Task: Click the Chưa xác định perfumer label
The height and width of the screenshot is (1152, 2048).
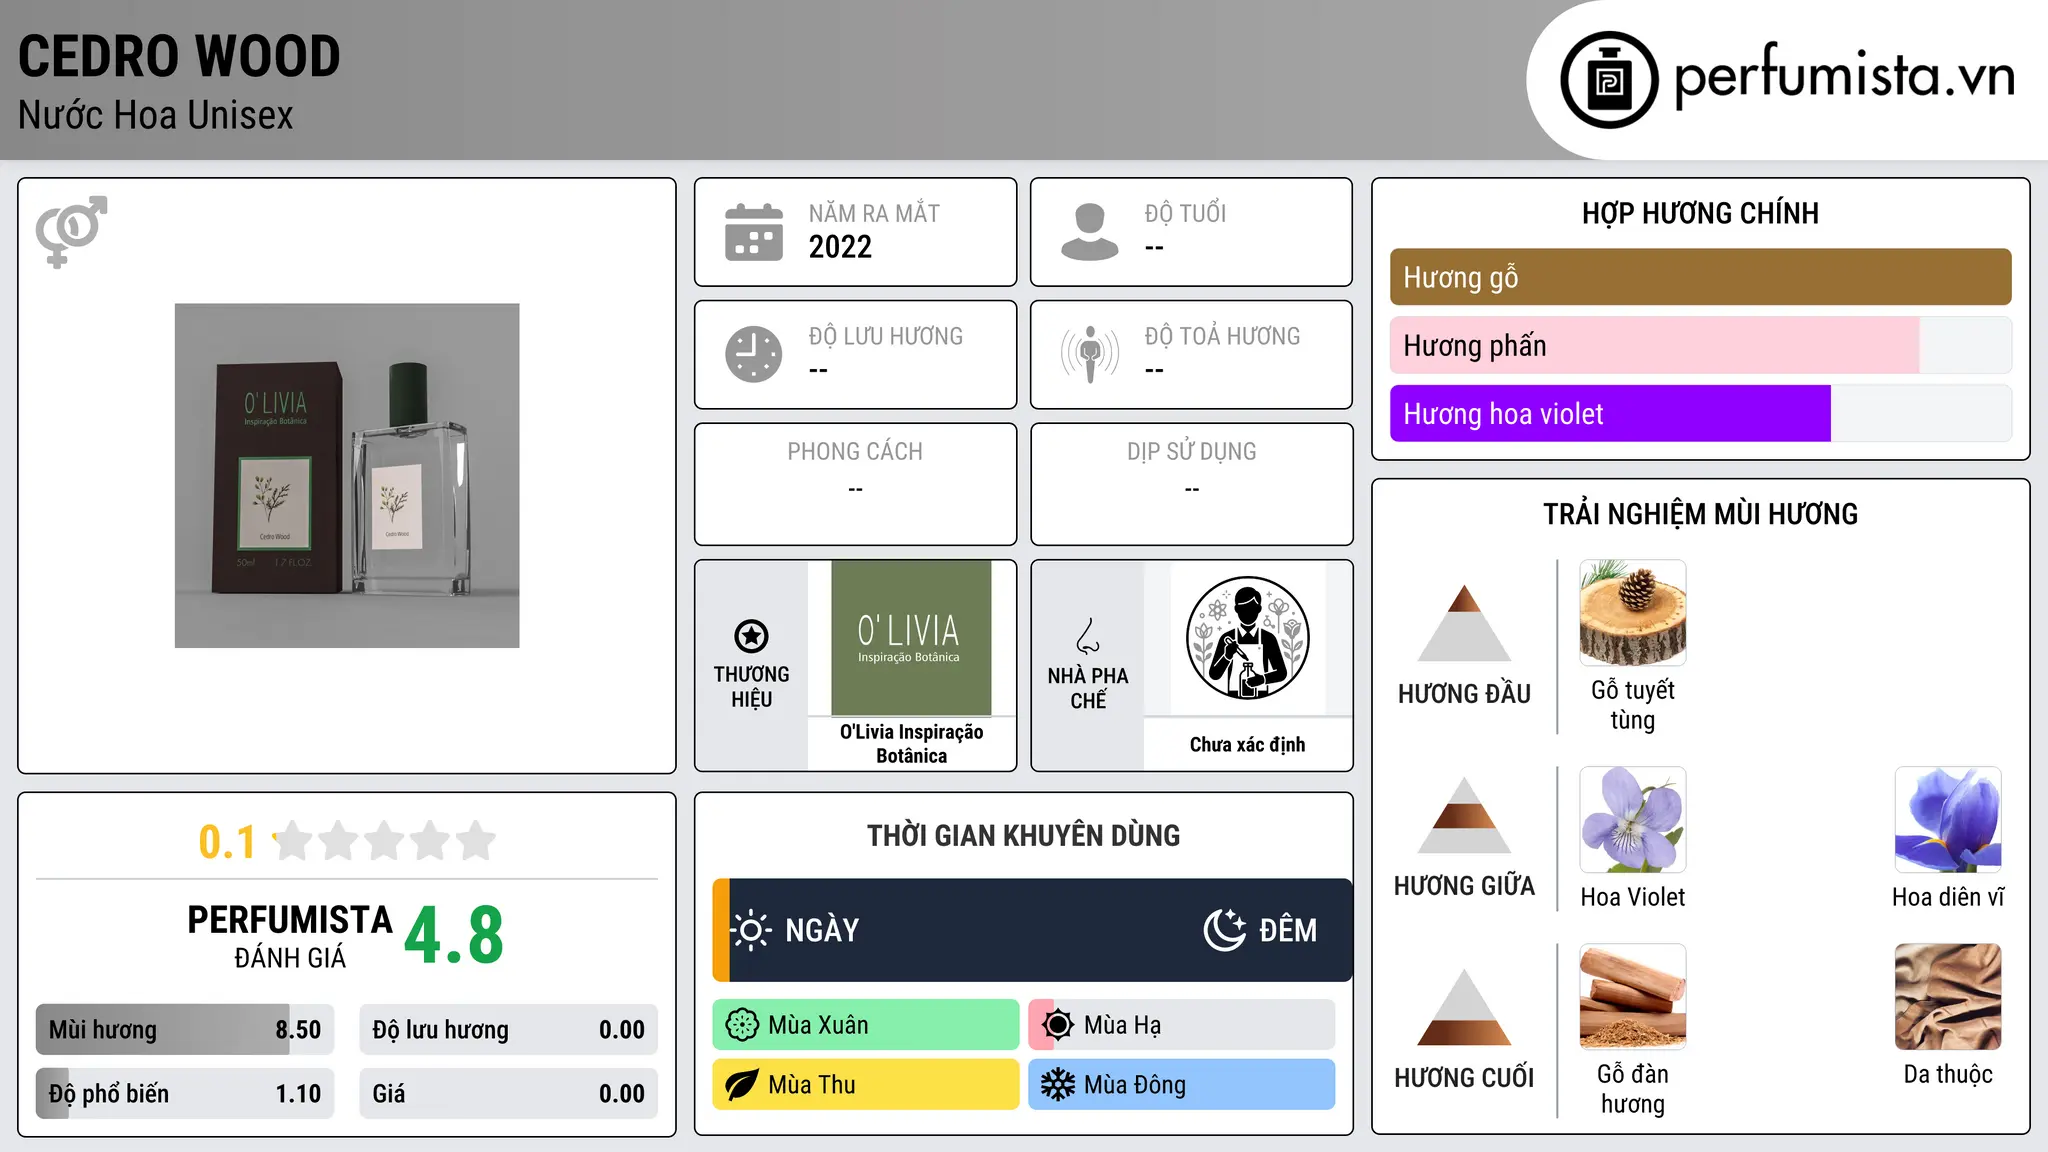Action: tap(1248, 745)
